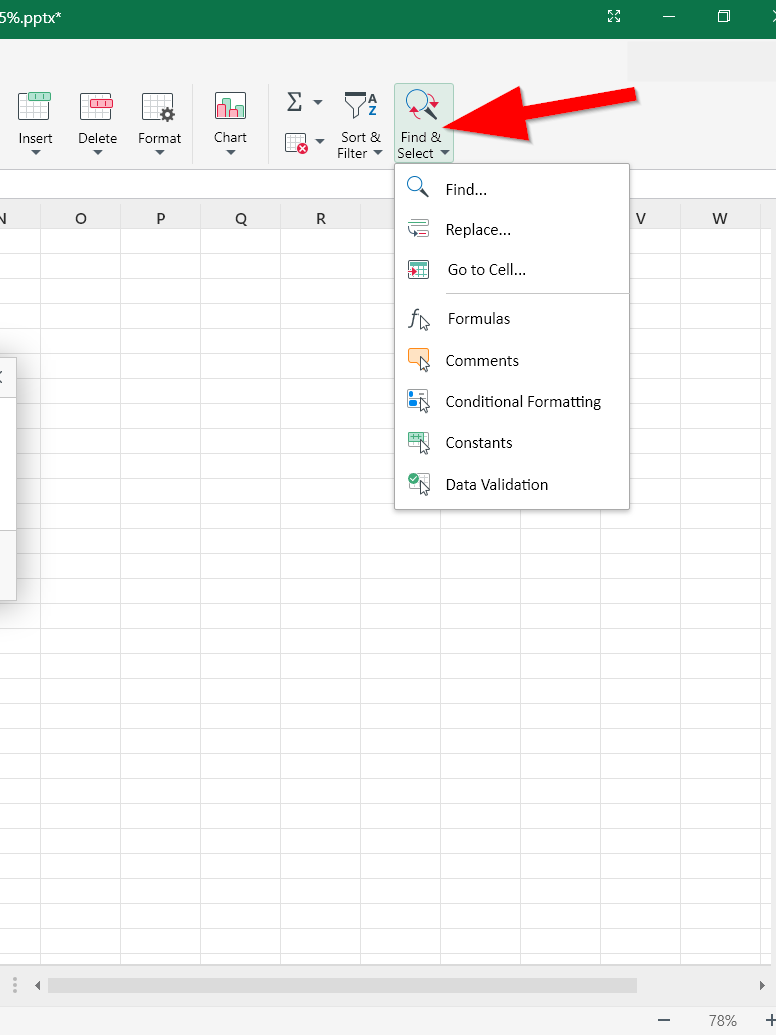Expand the AutoSum dropdown arrow

(x=318, y=102)
